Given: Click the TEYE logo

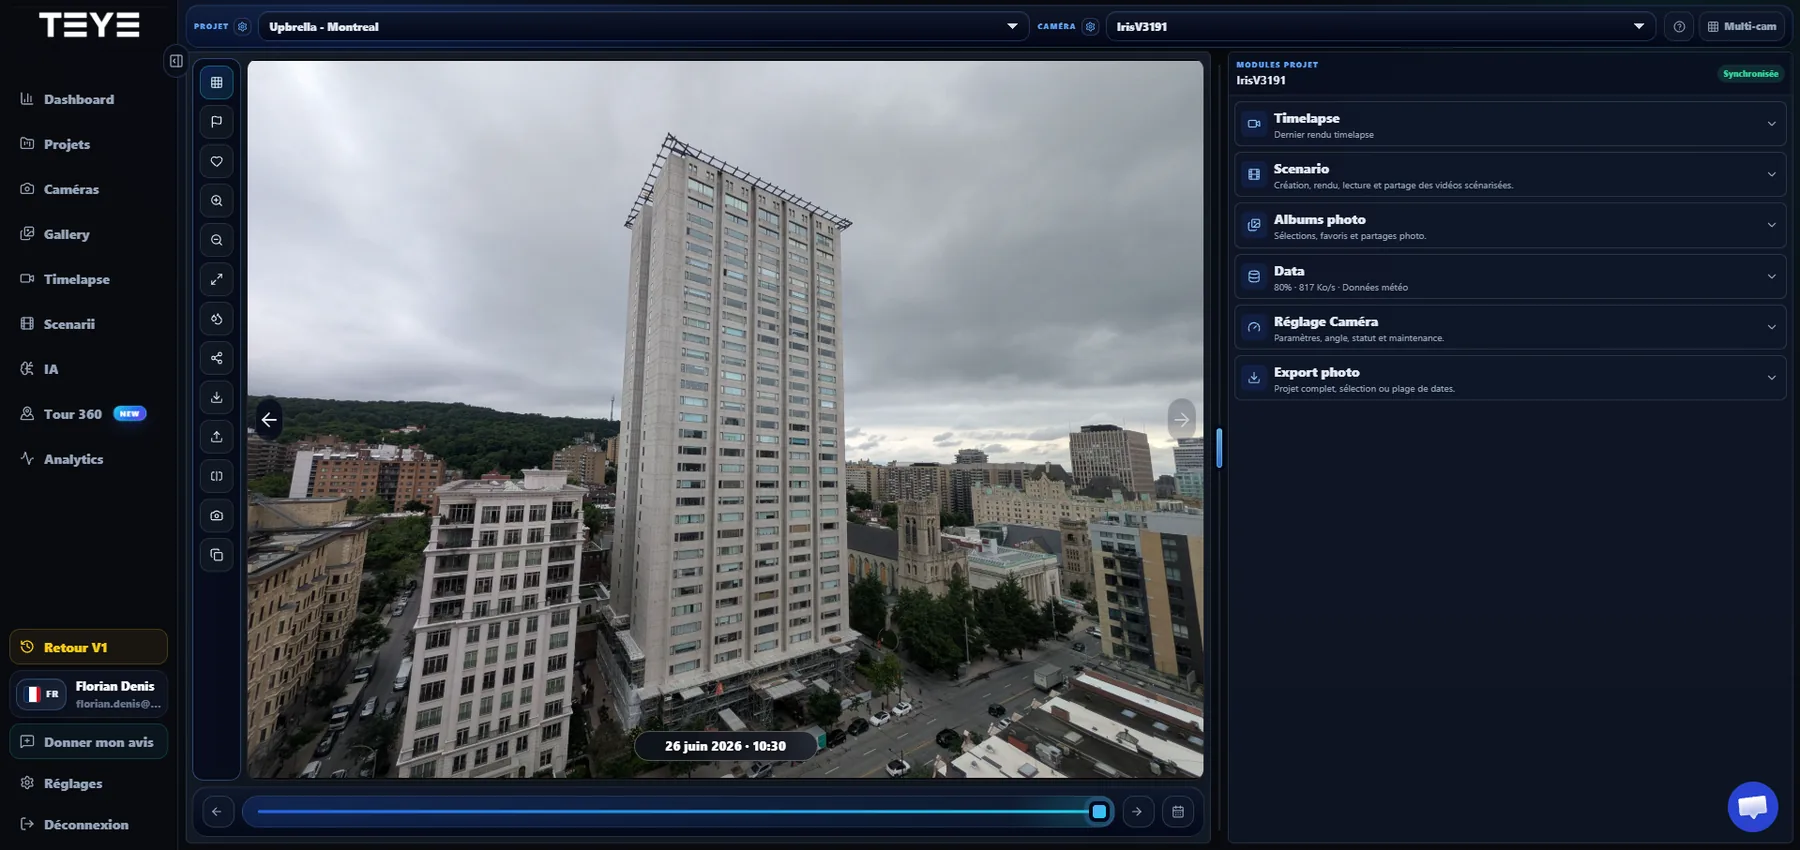Looking at the screenshot, I should tap(89, 25).
